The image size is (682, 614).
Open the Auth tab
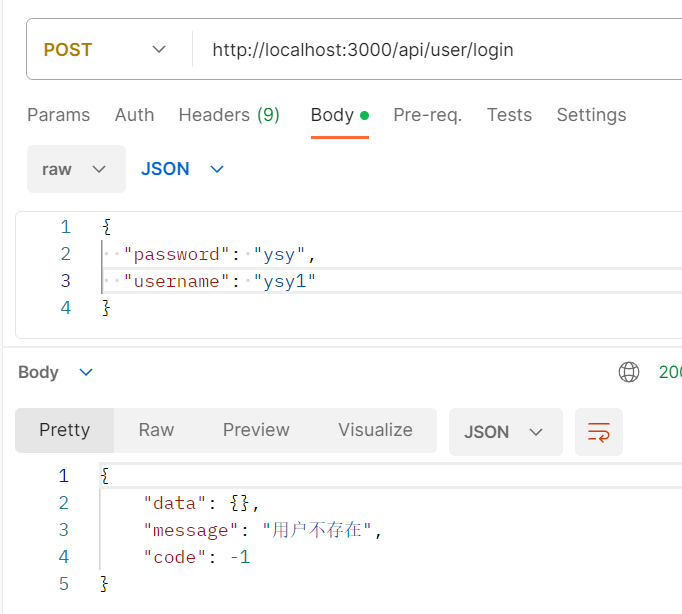tap(134, 115)
